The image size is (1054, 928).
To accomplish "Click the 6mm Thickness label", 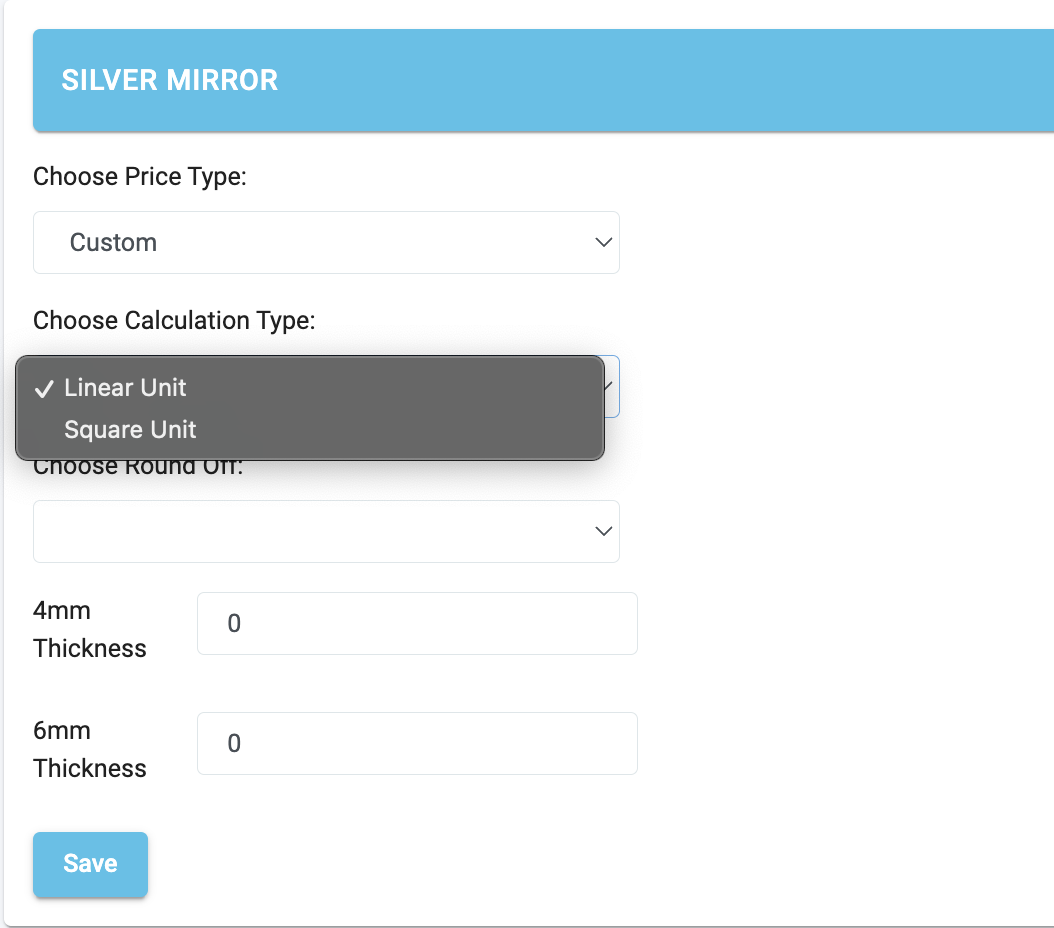I will 89,749.
